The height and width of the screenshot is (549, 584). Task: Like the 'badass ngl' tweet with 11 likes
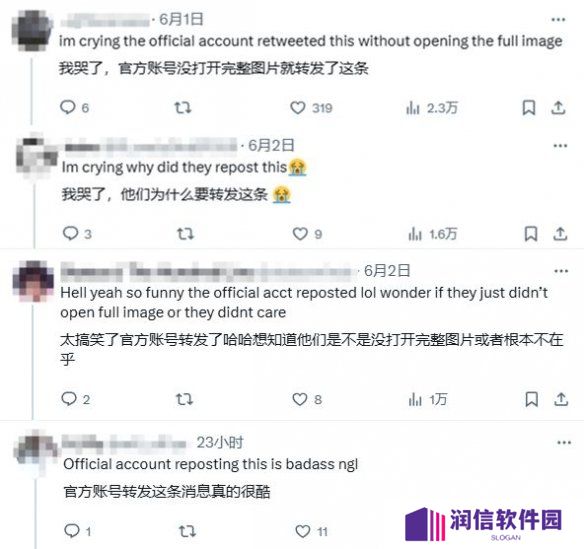tap(311, 531)
